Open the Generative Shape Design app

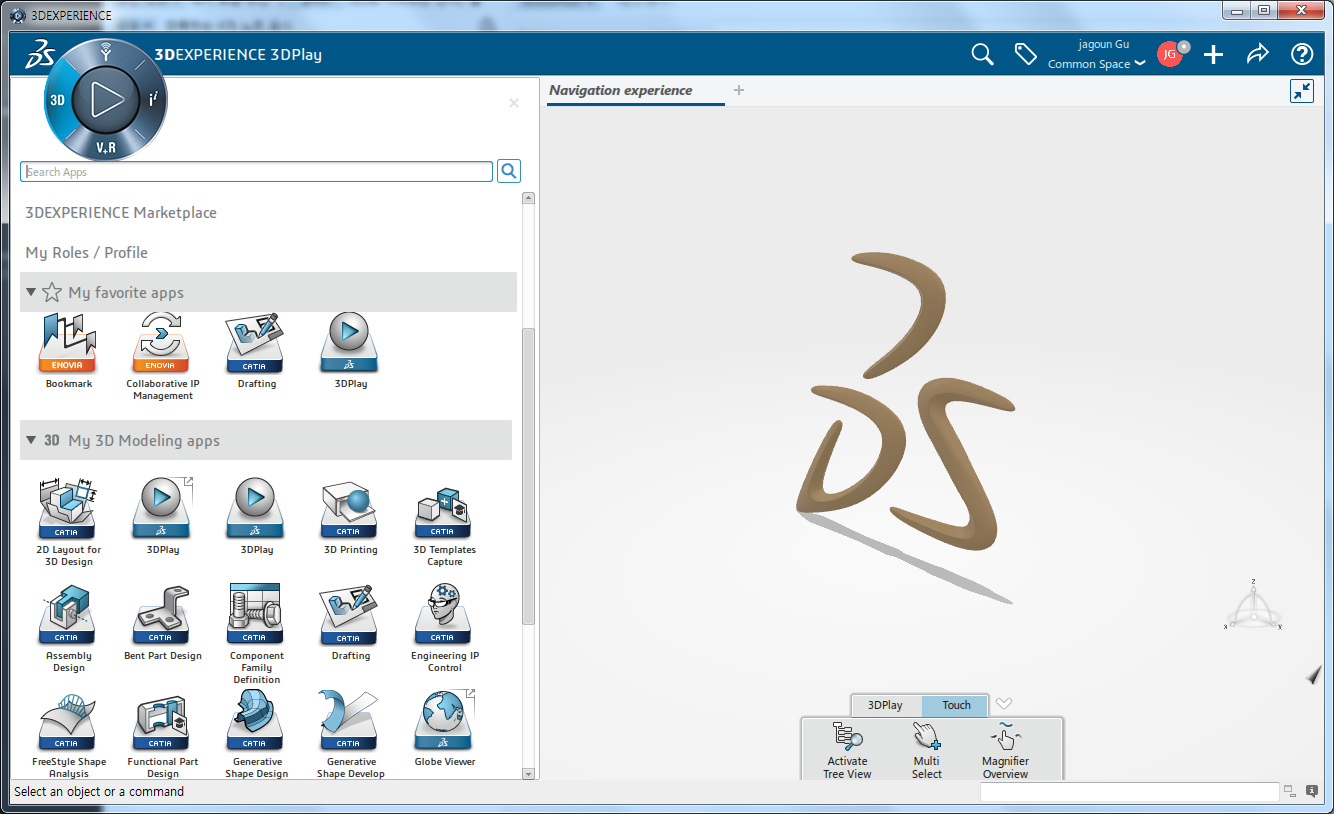(256, 734)
